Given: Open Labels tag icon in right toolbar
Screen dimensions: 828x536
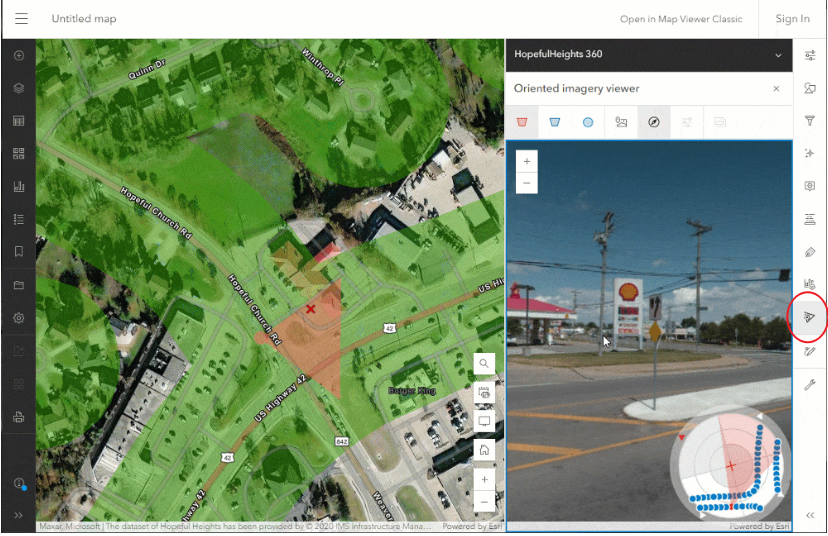Looking at the screenshot, I should (810, 252).
